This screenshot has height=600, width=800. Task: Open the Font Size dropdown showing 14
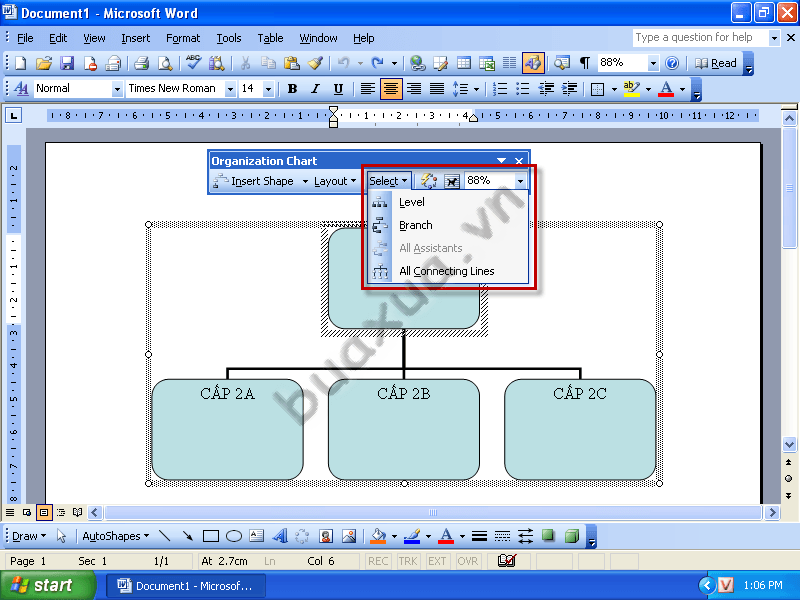pyautogui.click(x=268, y=89)
